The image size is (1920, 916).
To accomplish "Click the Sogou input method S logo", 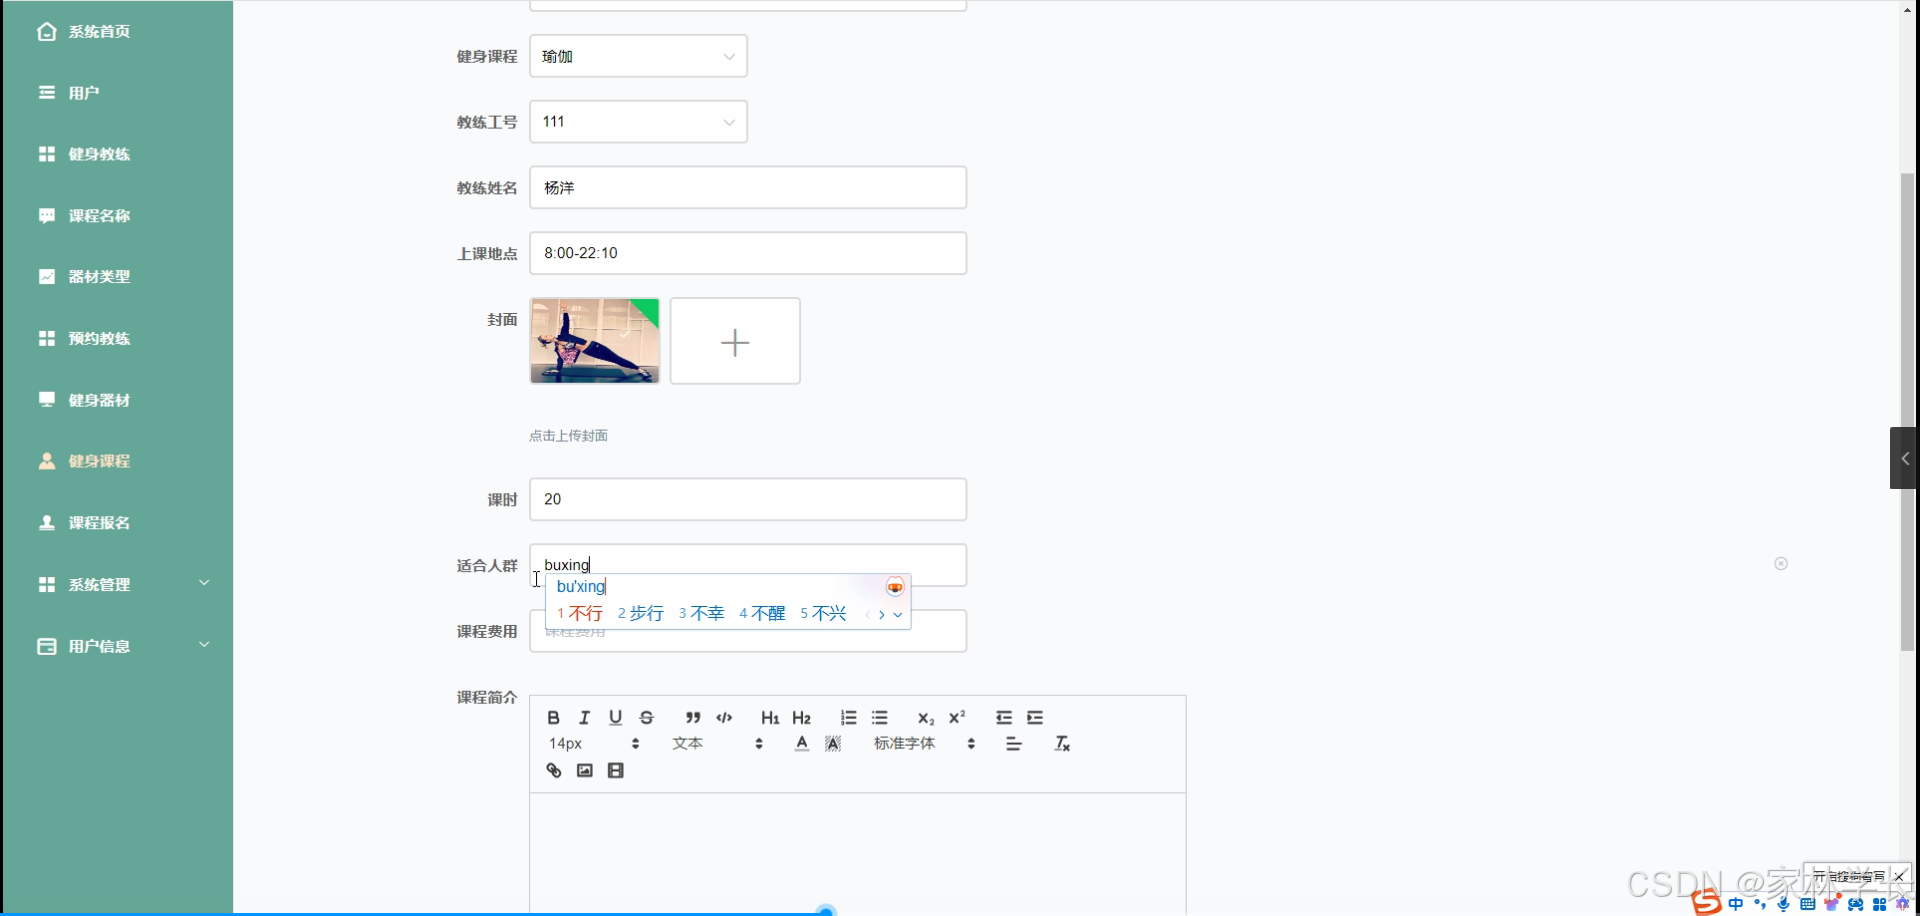I will [x=1706, y=903].
